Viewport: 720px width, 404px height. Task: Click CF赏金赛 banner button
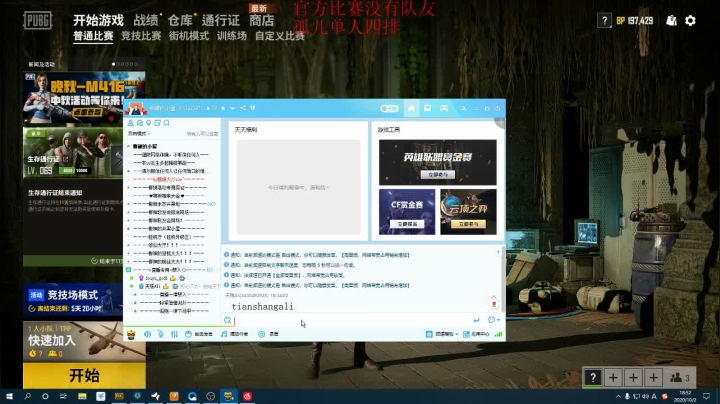click(x=407, y=224)
